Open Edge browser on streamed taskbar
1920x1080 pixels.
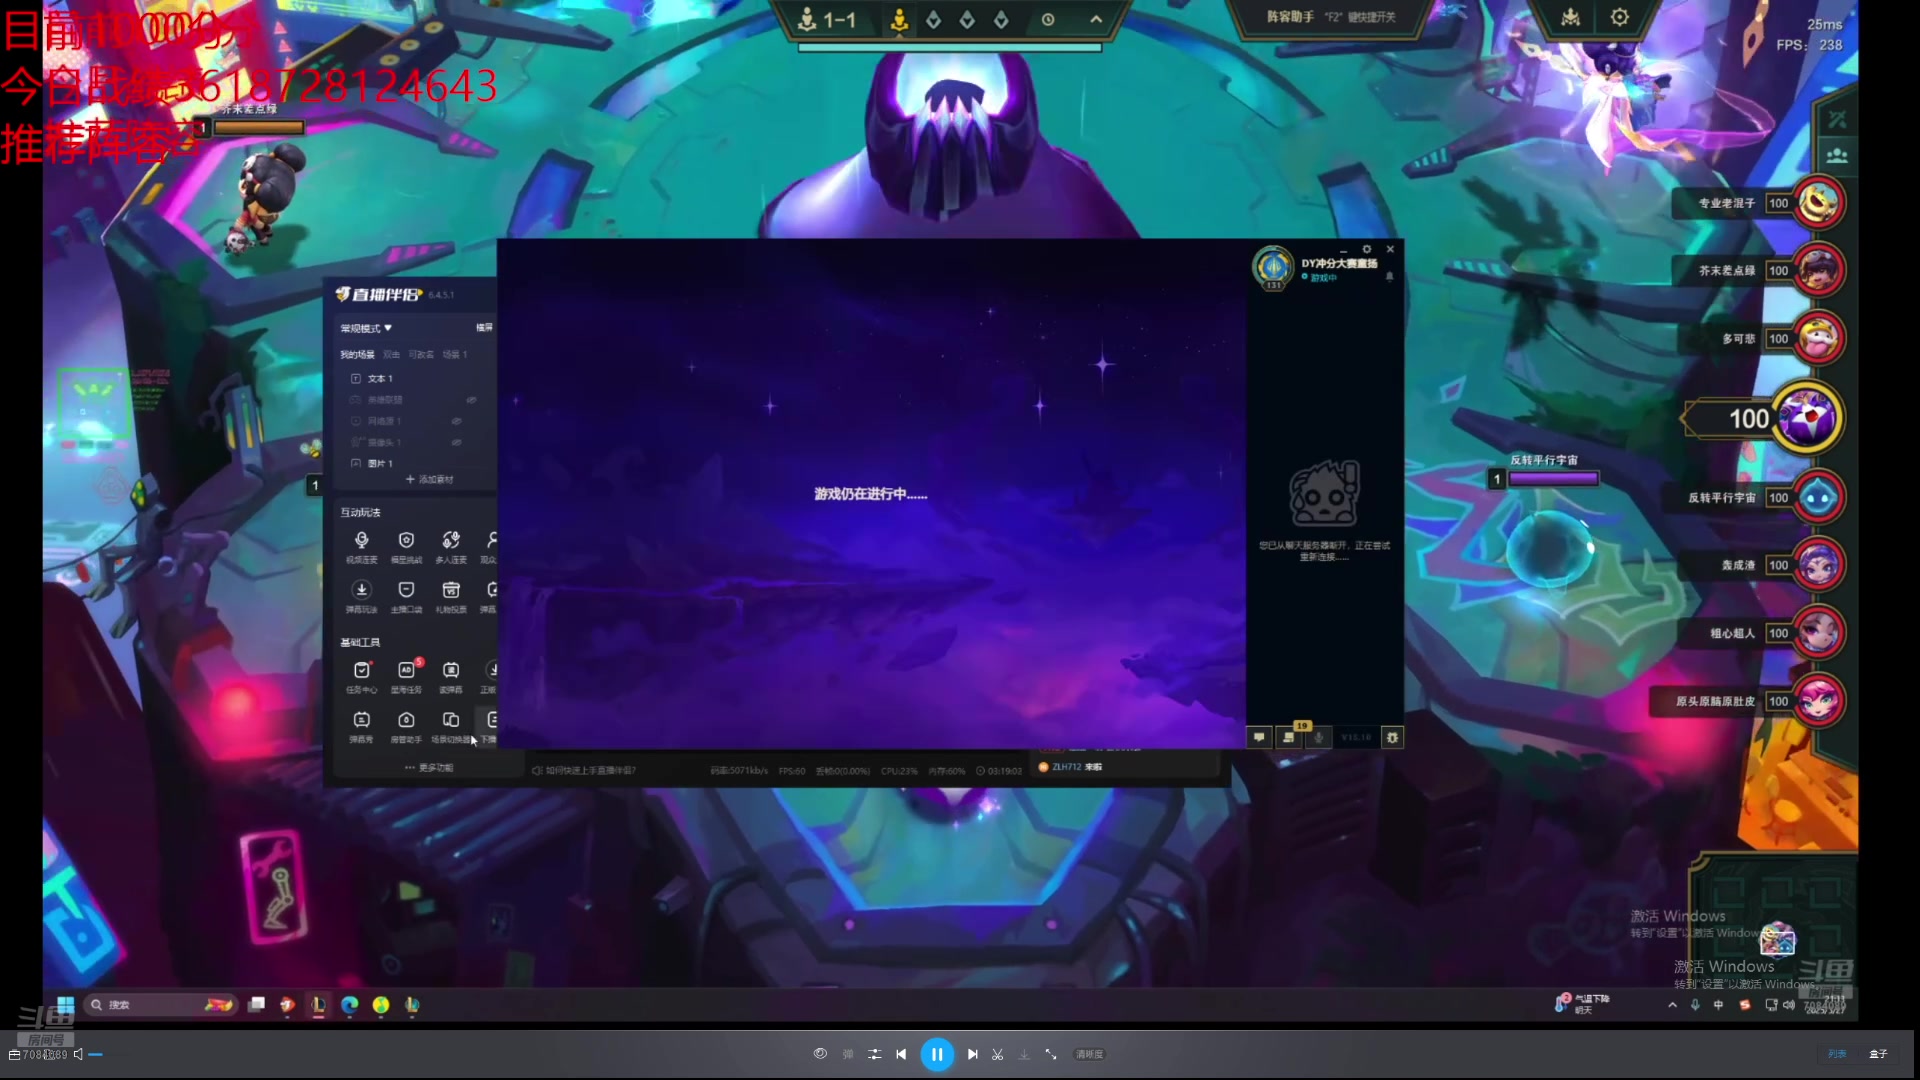(x=349, y=1004)
